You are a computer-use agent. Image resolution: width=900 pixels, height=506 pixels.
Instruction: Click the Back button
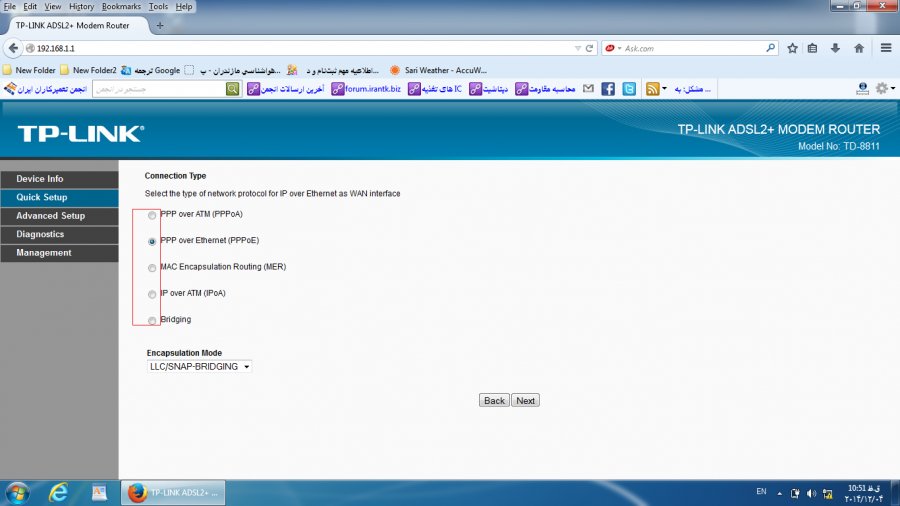(494, 400)
